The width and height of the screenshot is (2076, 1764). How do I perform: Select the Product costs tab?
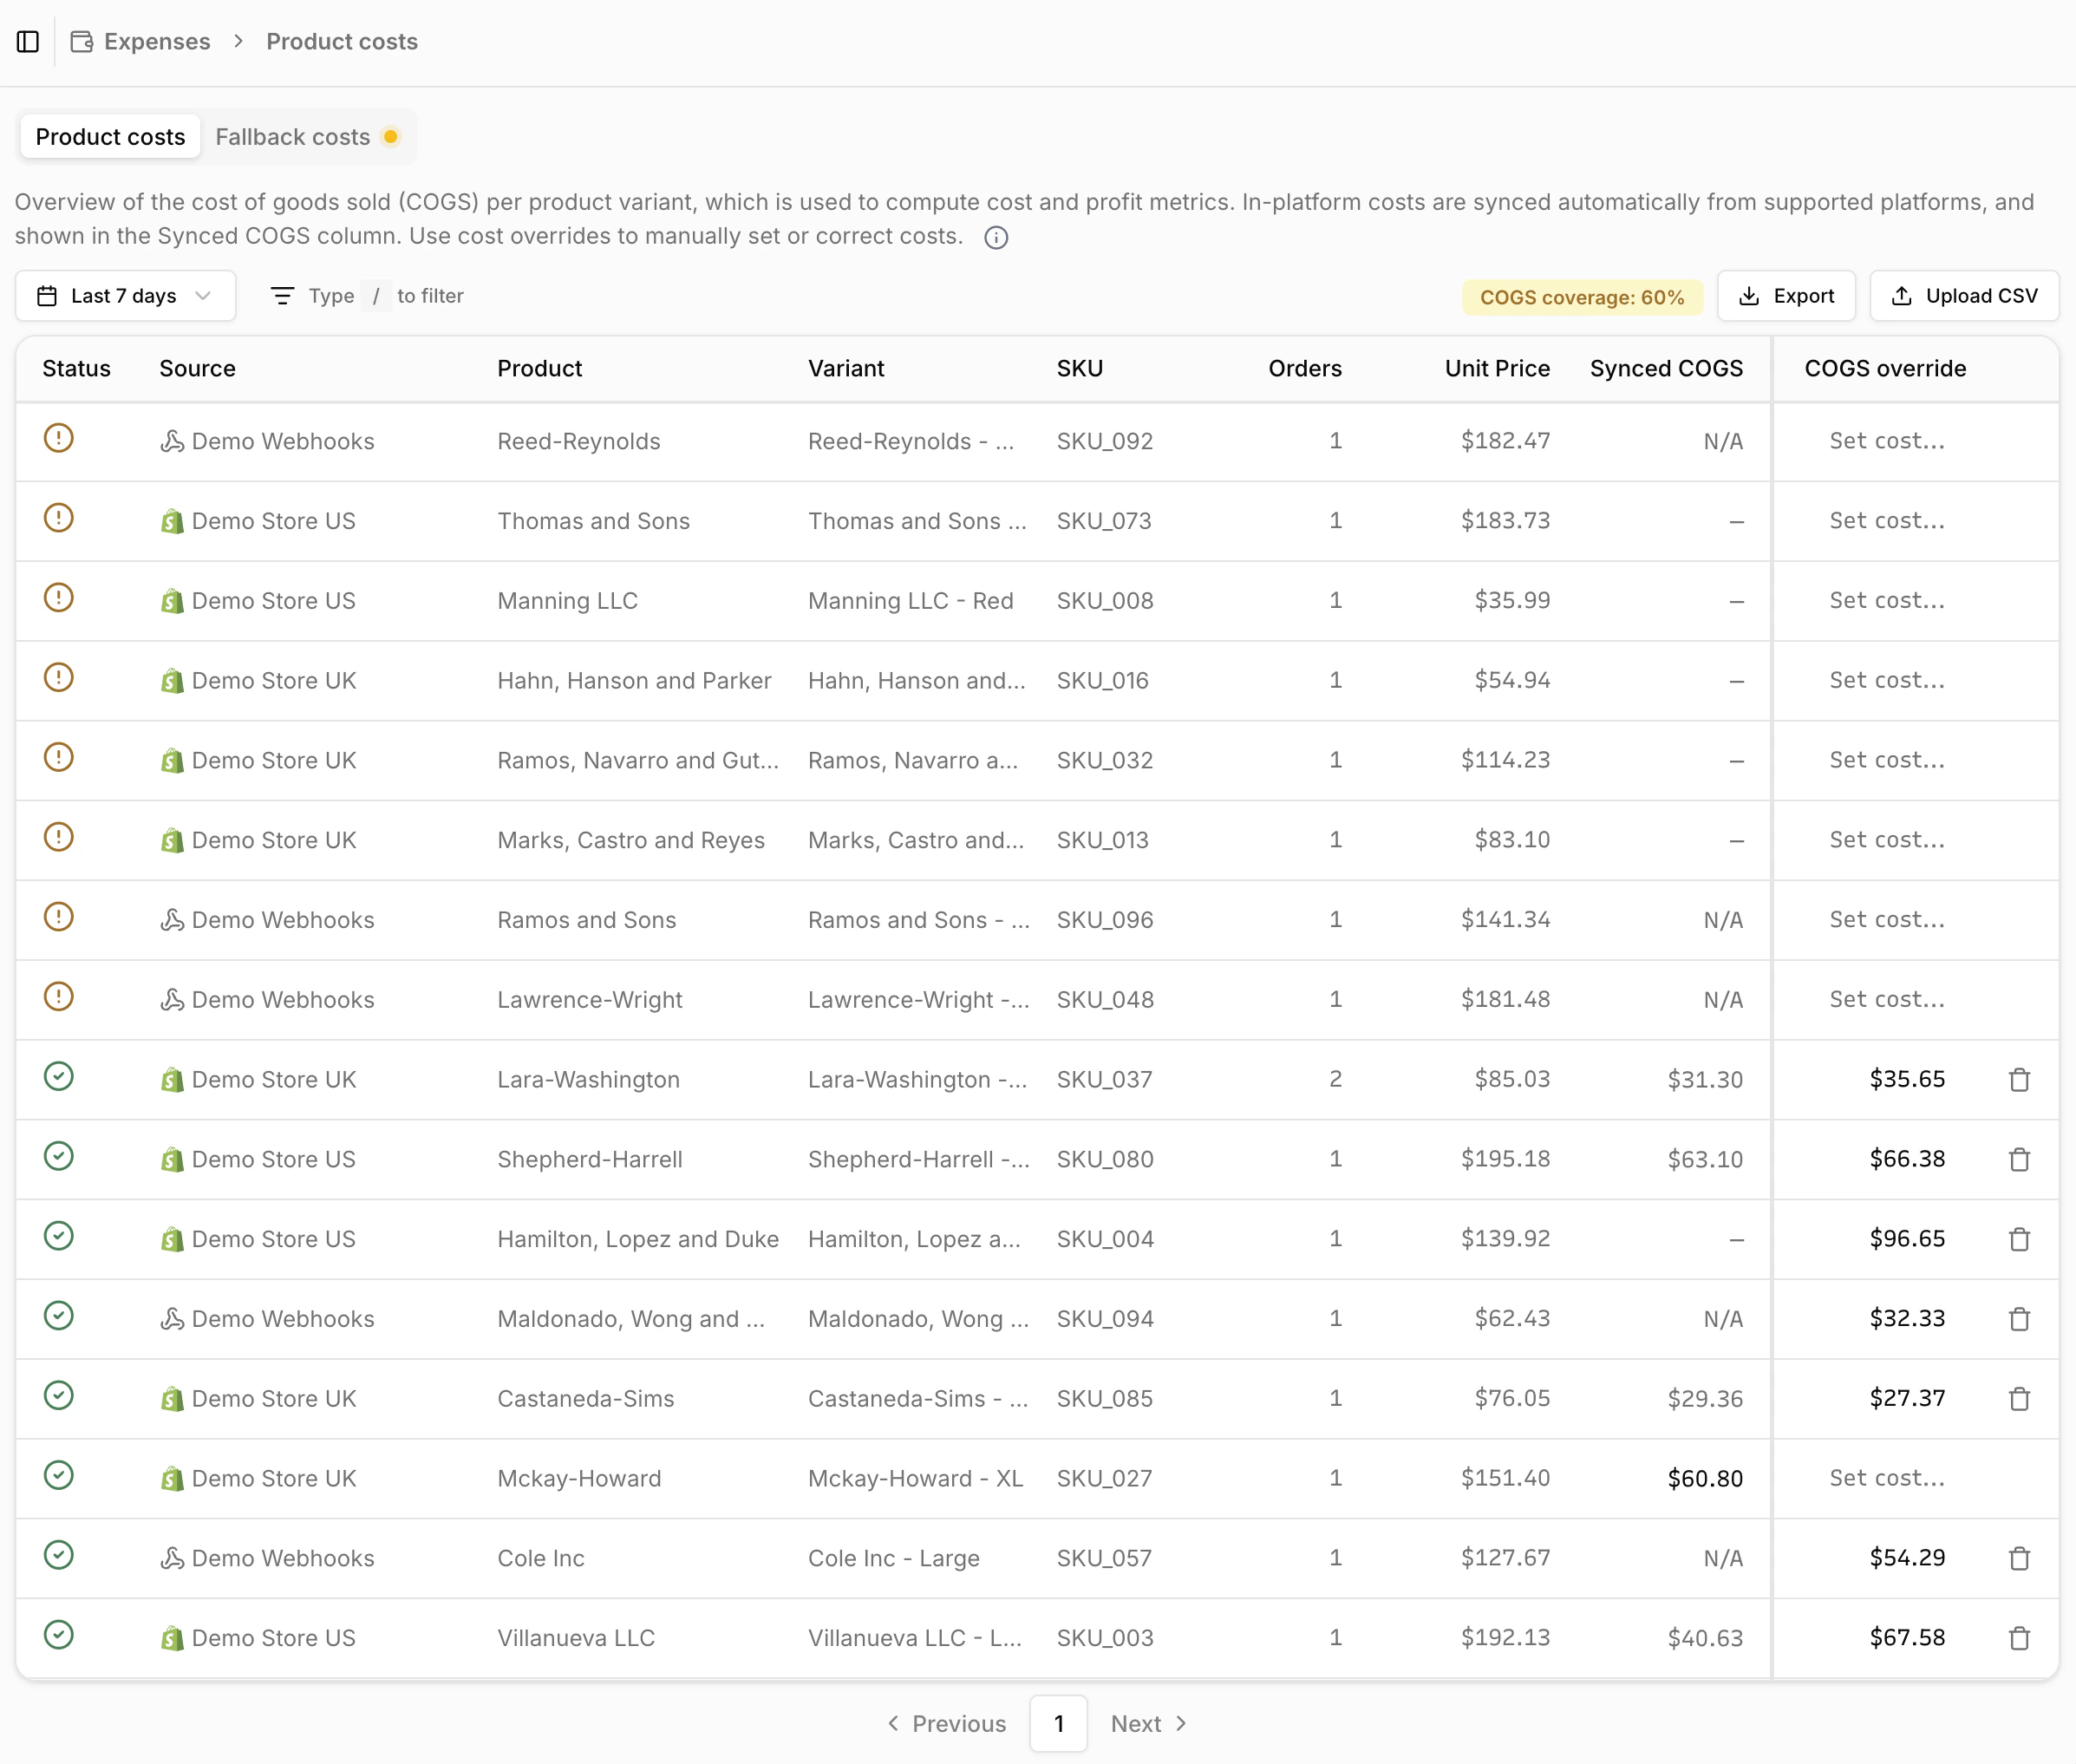tap(110, 137)
